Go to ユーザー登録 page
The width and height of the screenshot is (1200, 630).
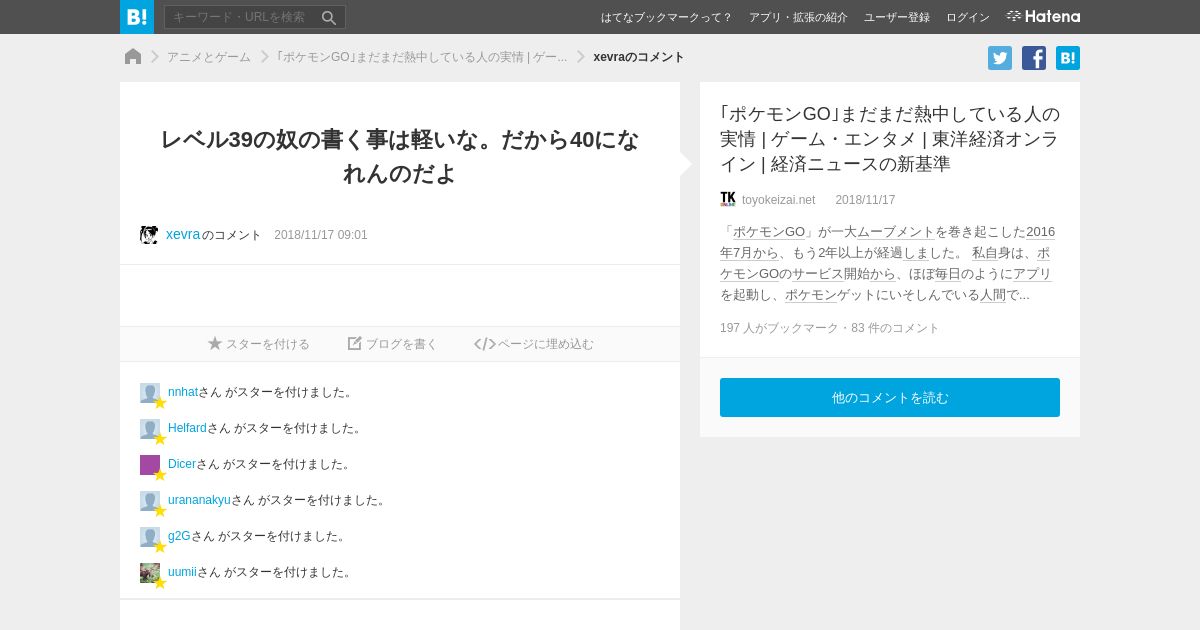click(897, 17)
